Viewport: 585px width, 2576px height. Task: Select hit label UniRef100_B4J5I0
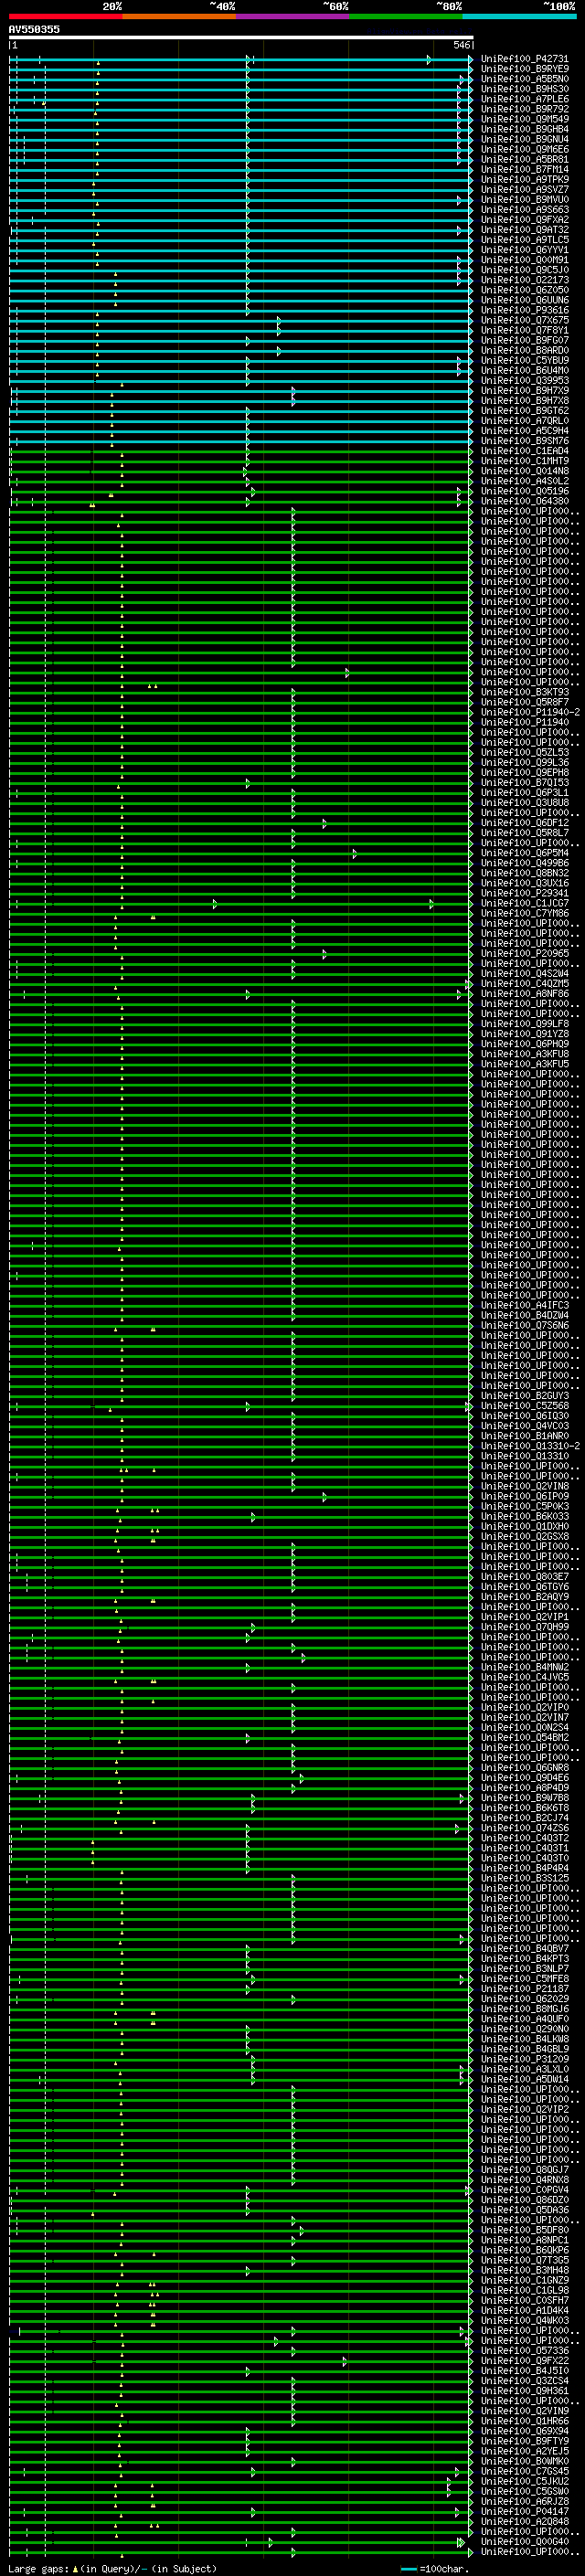(x=524, y=2370)
